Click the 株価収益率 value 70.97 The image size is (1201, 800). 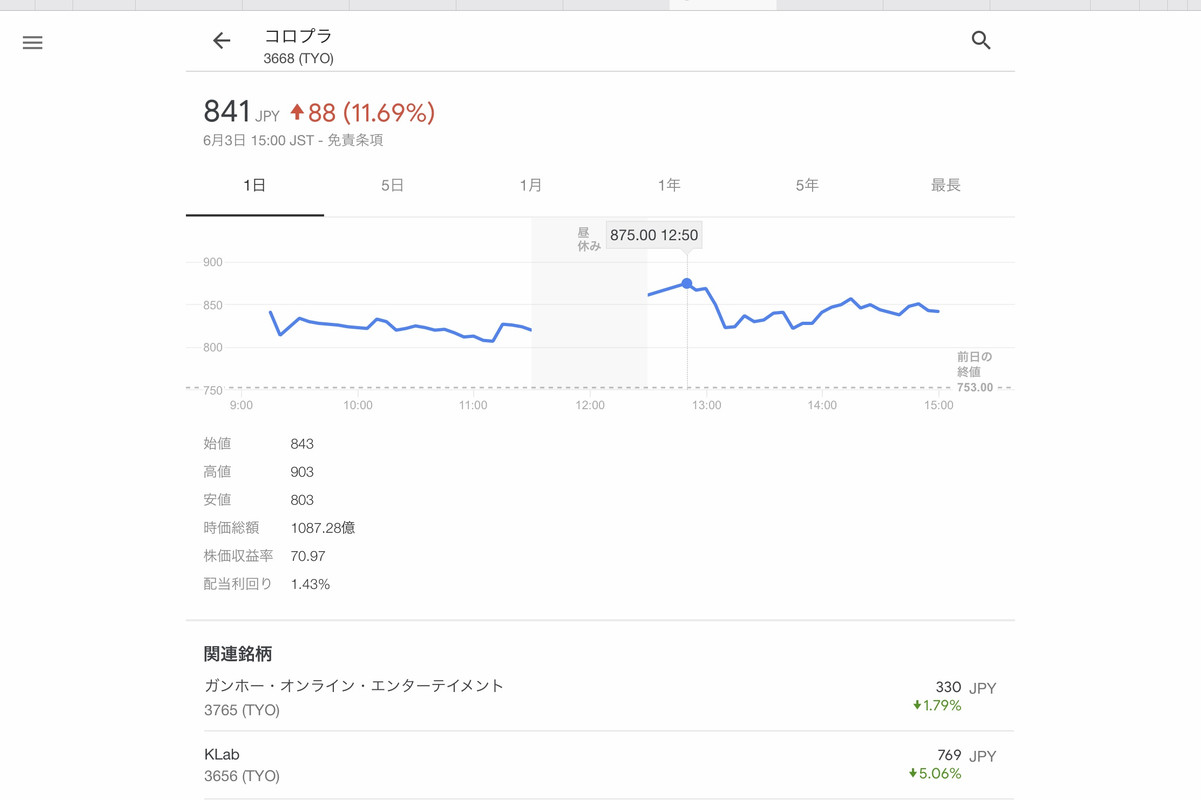308,556
